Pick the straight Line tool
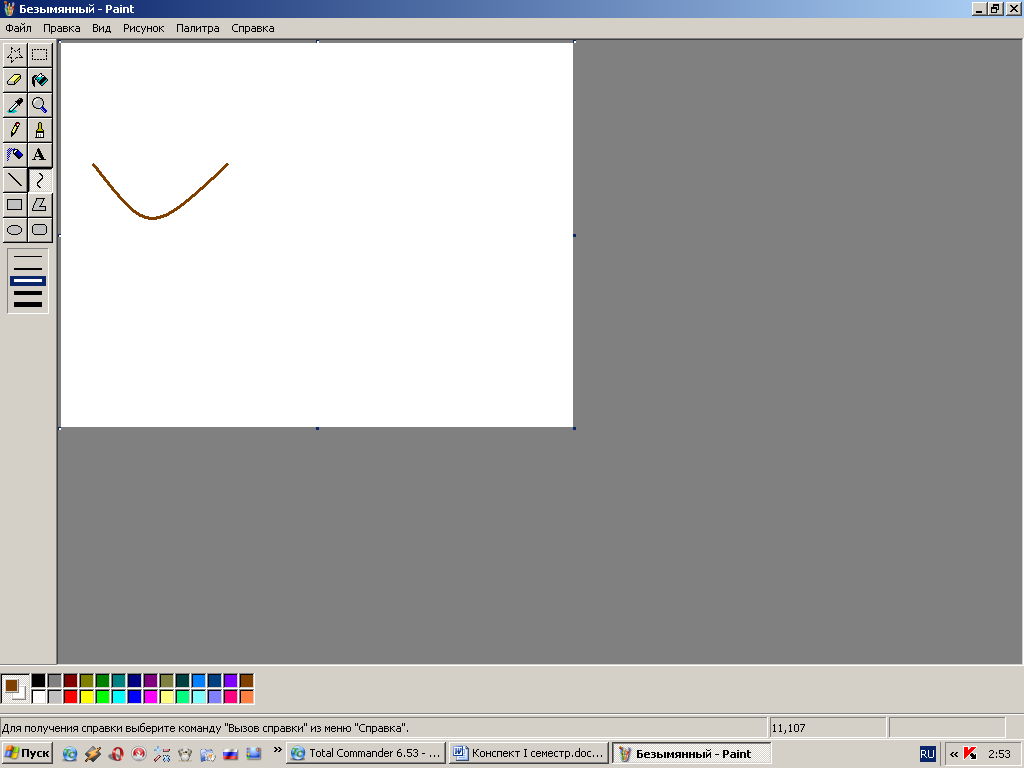Image resolution: width=1024 pixels, height=768 pixels. click(x=15, y=180)
